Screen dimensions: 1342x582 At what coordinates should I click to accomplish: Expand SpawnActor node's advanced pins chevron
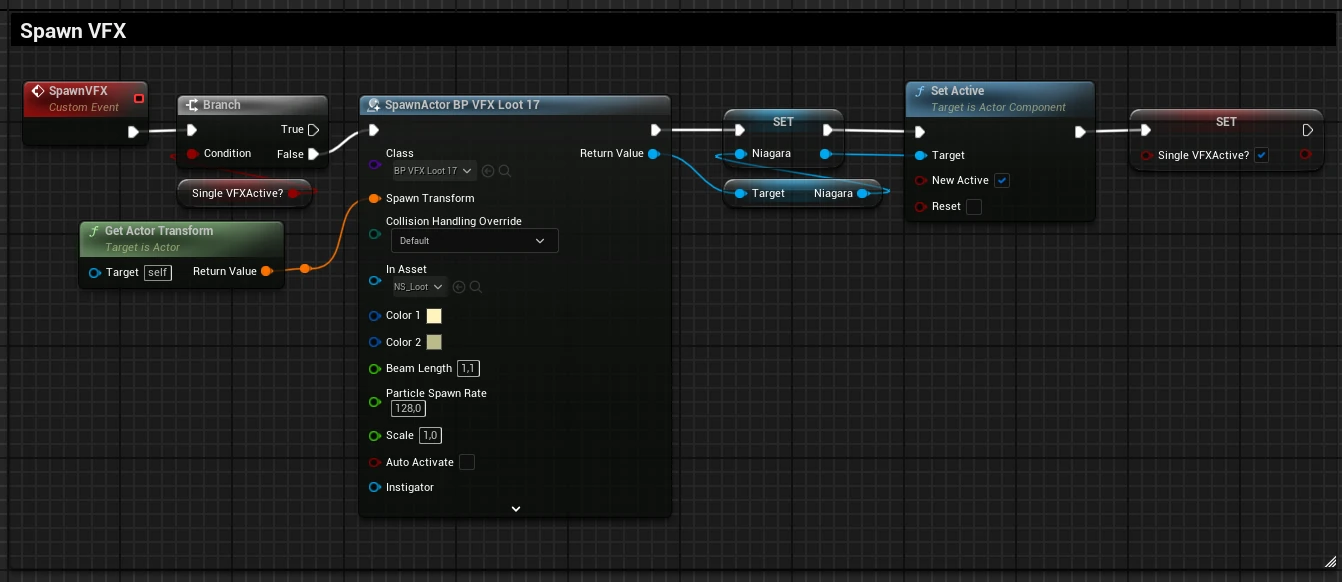(516, 508)
